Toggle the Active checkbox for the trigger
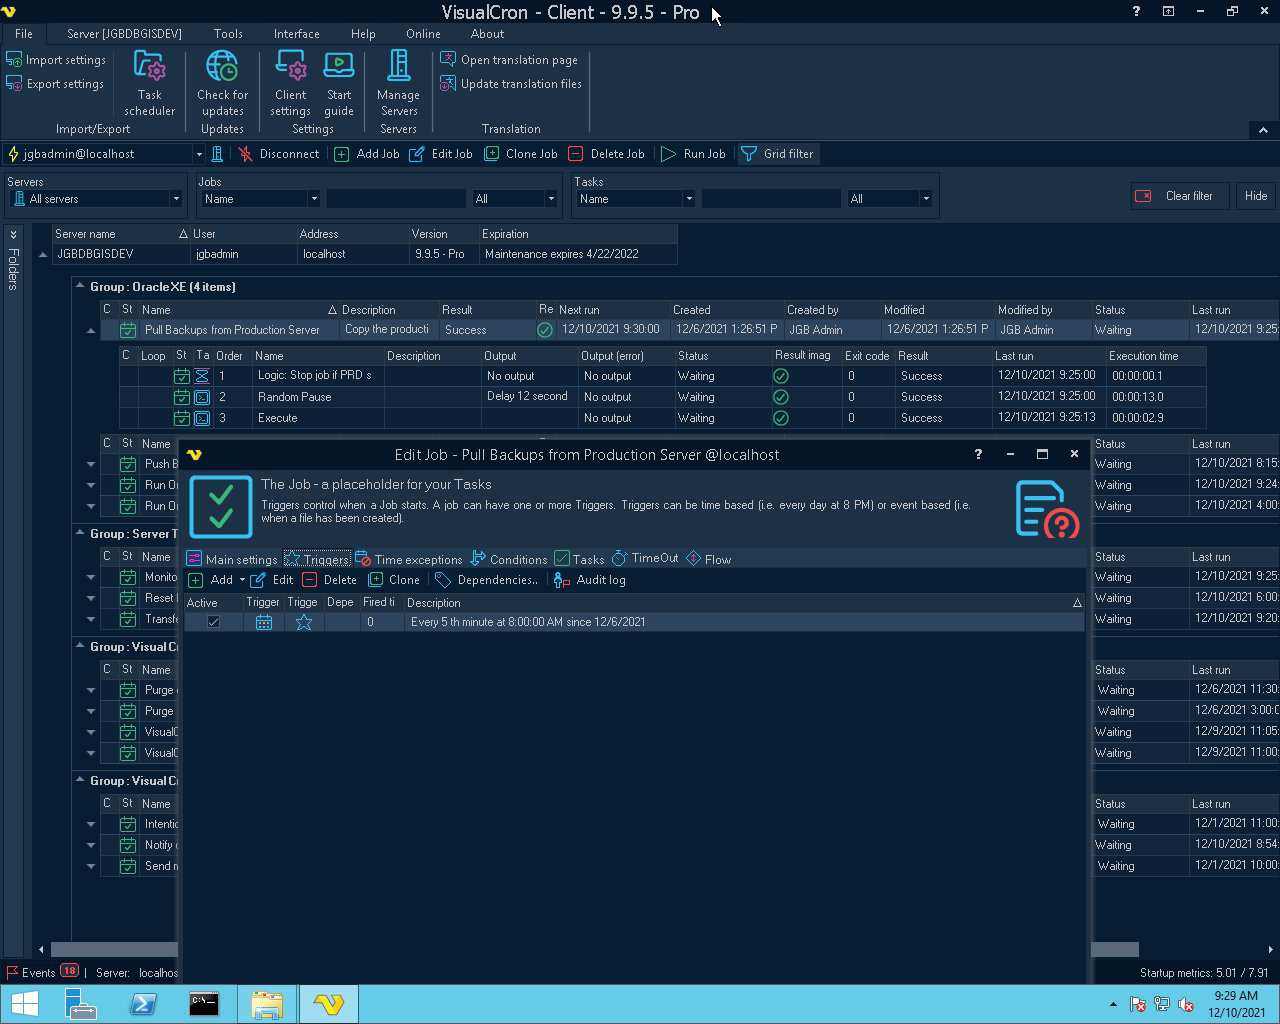This screenshot has width=1280, height=1024. click(x=213, y=622)
